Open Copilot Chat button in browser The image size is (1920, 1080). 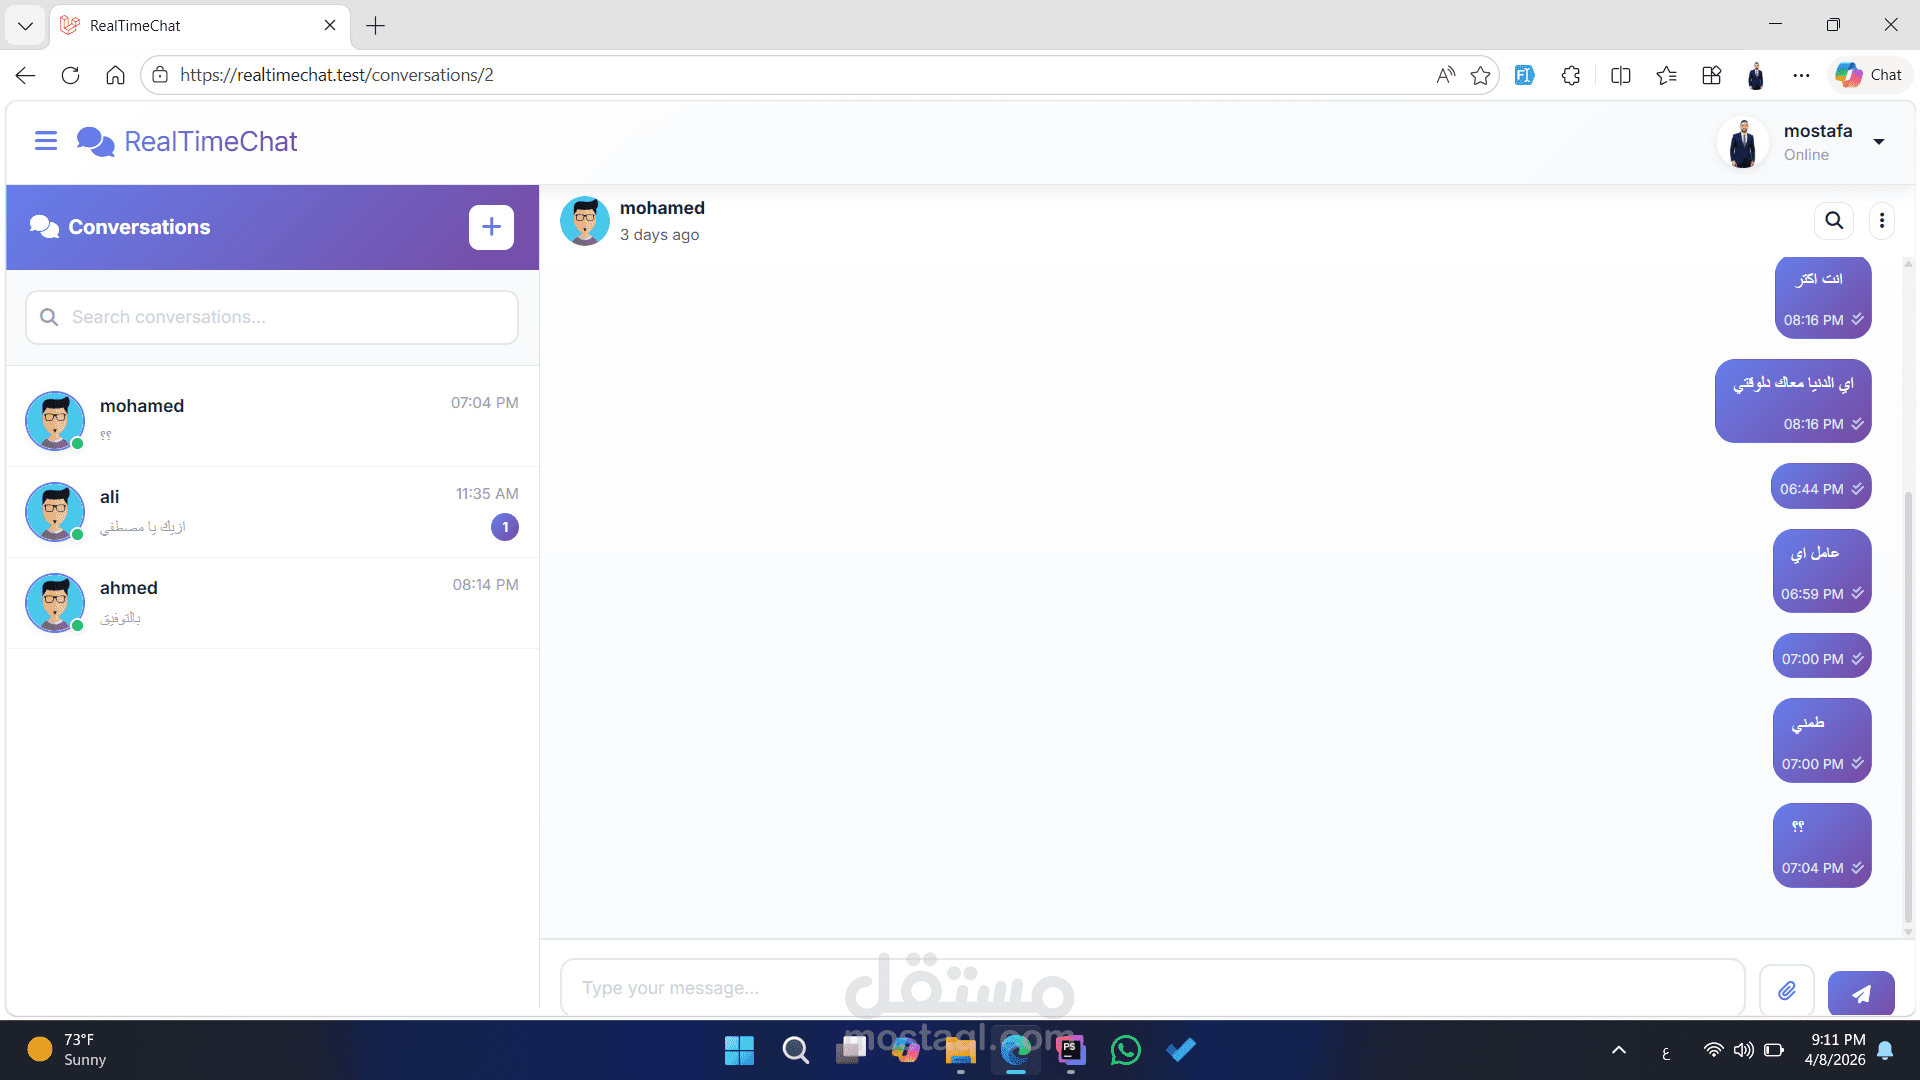coord(1869,75)
